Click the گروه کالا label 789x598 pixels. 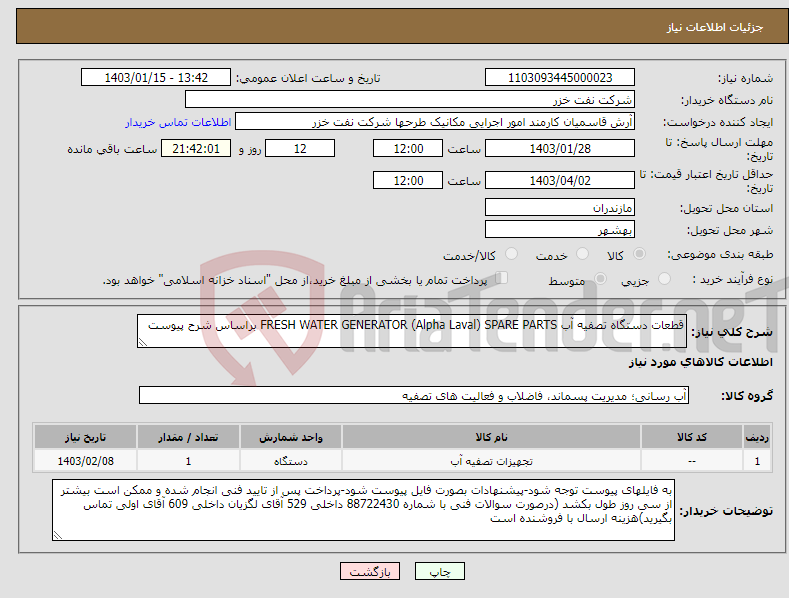coord(747,396)
